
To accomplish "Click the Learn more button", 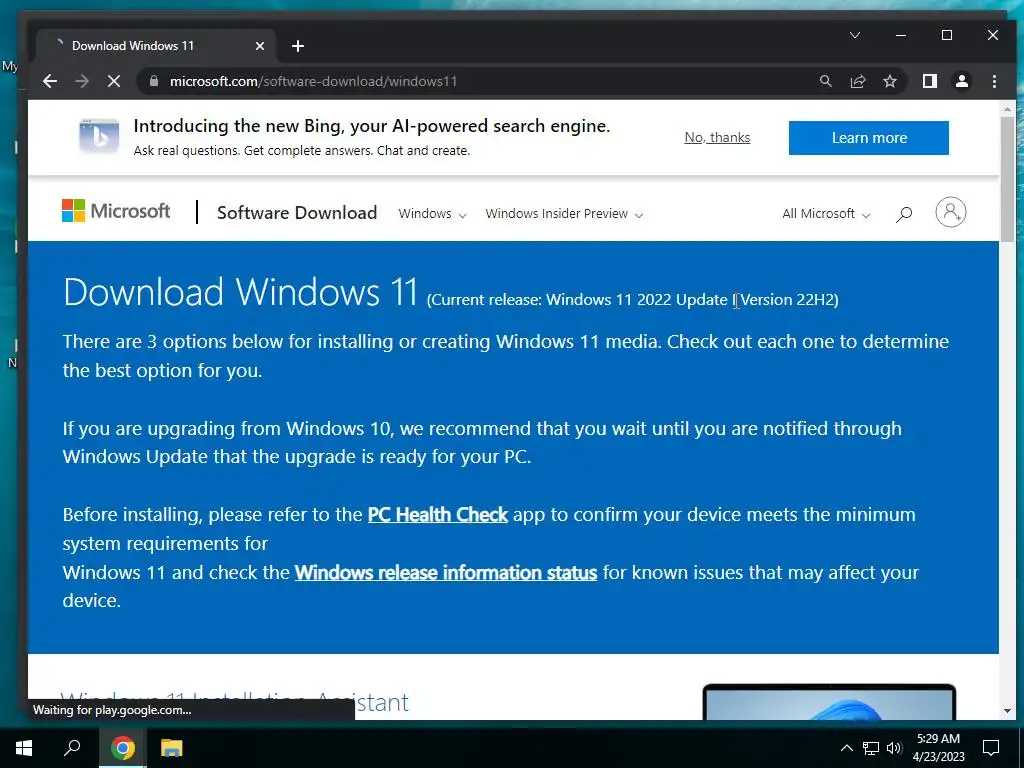I will click(x=869, y=138).
